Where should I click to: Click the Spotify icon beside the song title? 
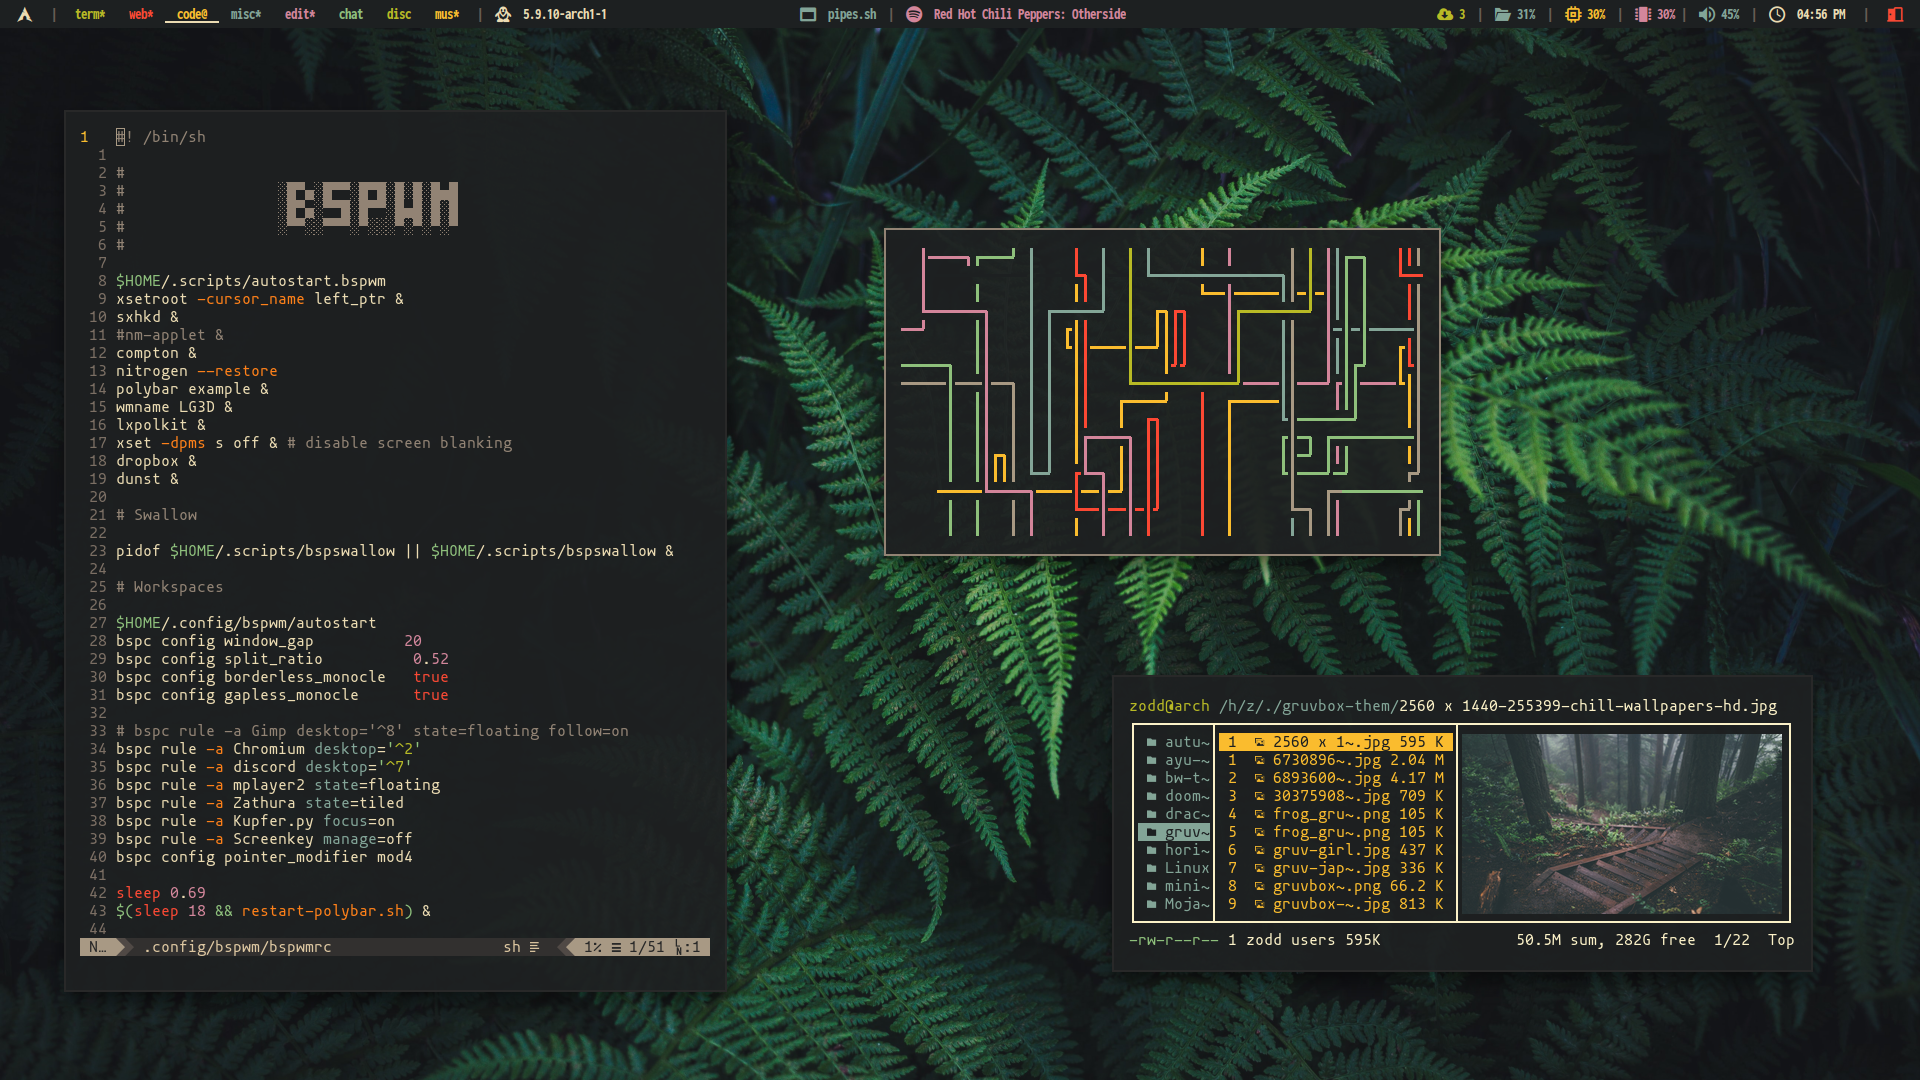[x=914, y=14]
